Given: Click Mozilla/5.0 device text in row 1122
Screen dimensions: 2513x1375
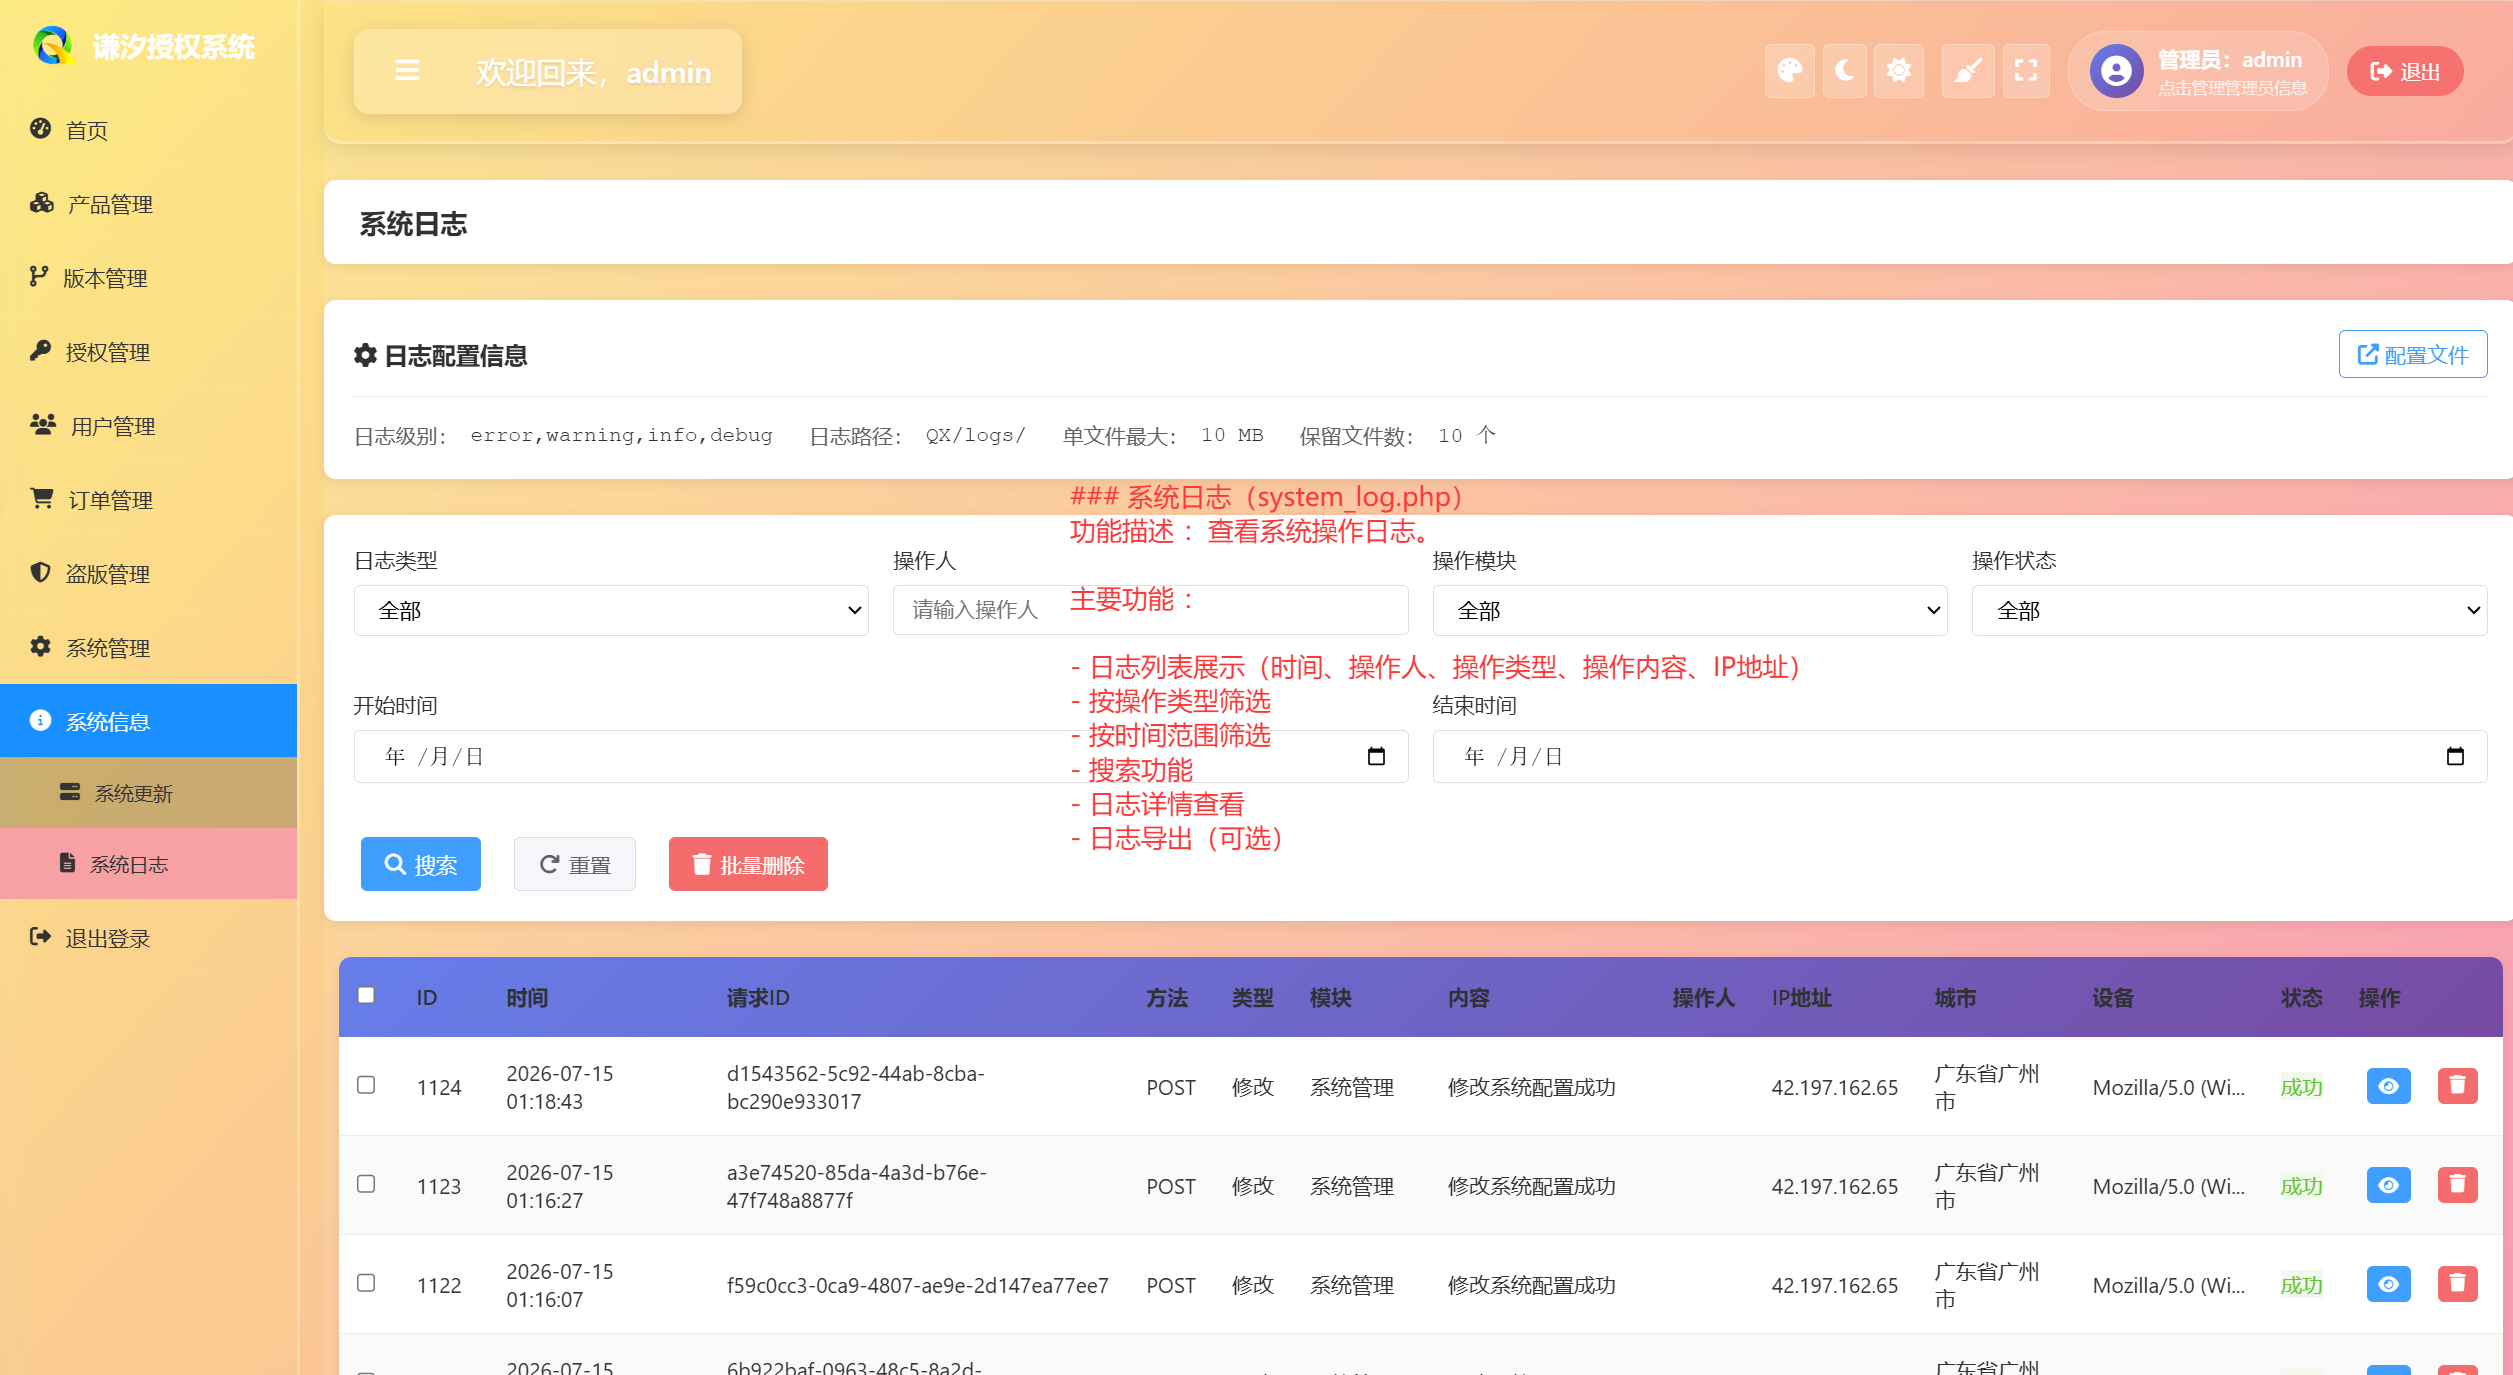Looking at the screenshot, I should tap(2168, 1285).
